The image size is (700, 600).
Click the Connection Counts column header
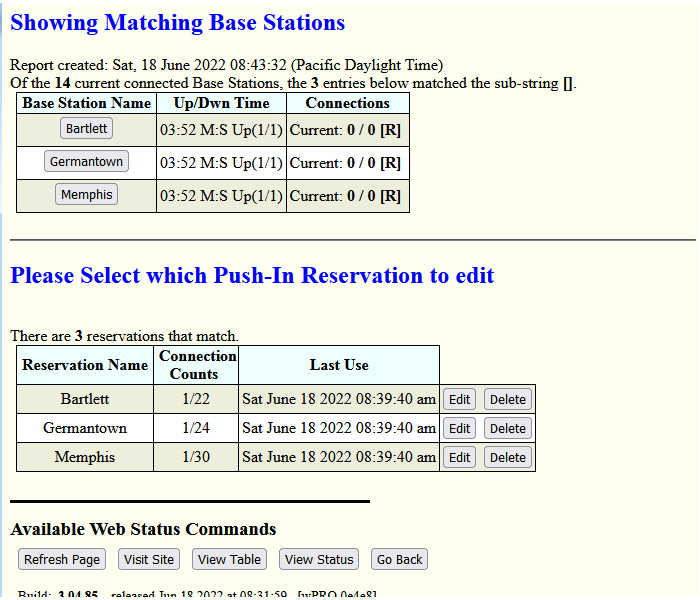click(195, 365)
